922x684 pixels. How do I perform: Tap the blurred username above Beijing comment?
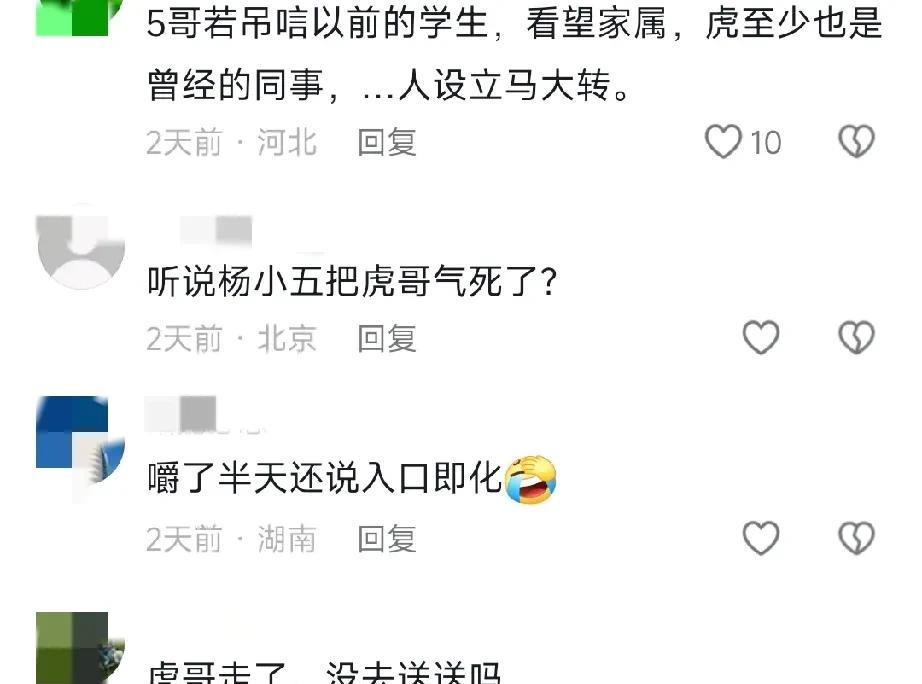pyautogui.click(x=216, y=230)
